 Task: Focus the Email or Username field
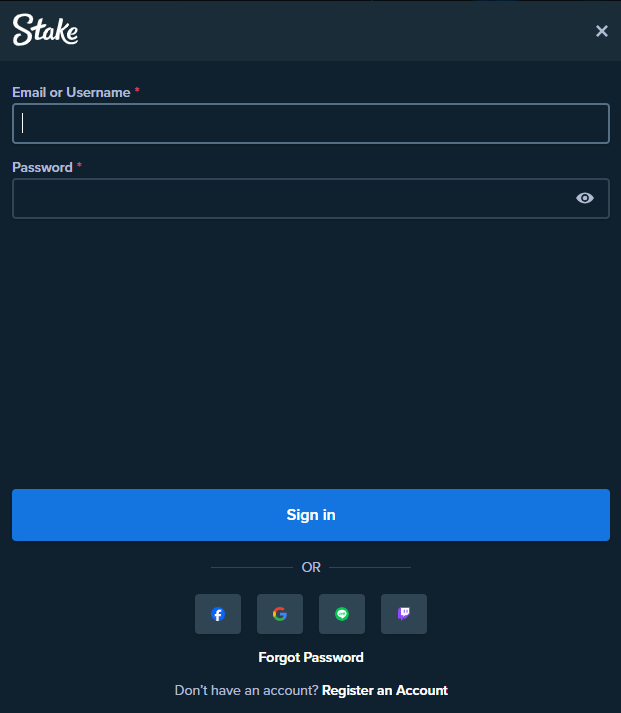point(310,124)
